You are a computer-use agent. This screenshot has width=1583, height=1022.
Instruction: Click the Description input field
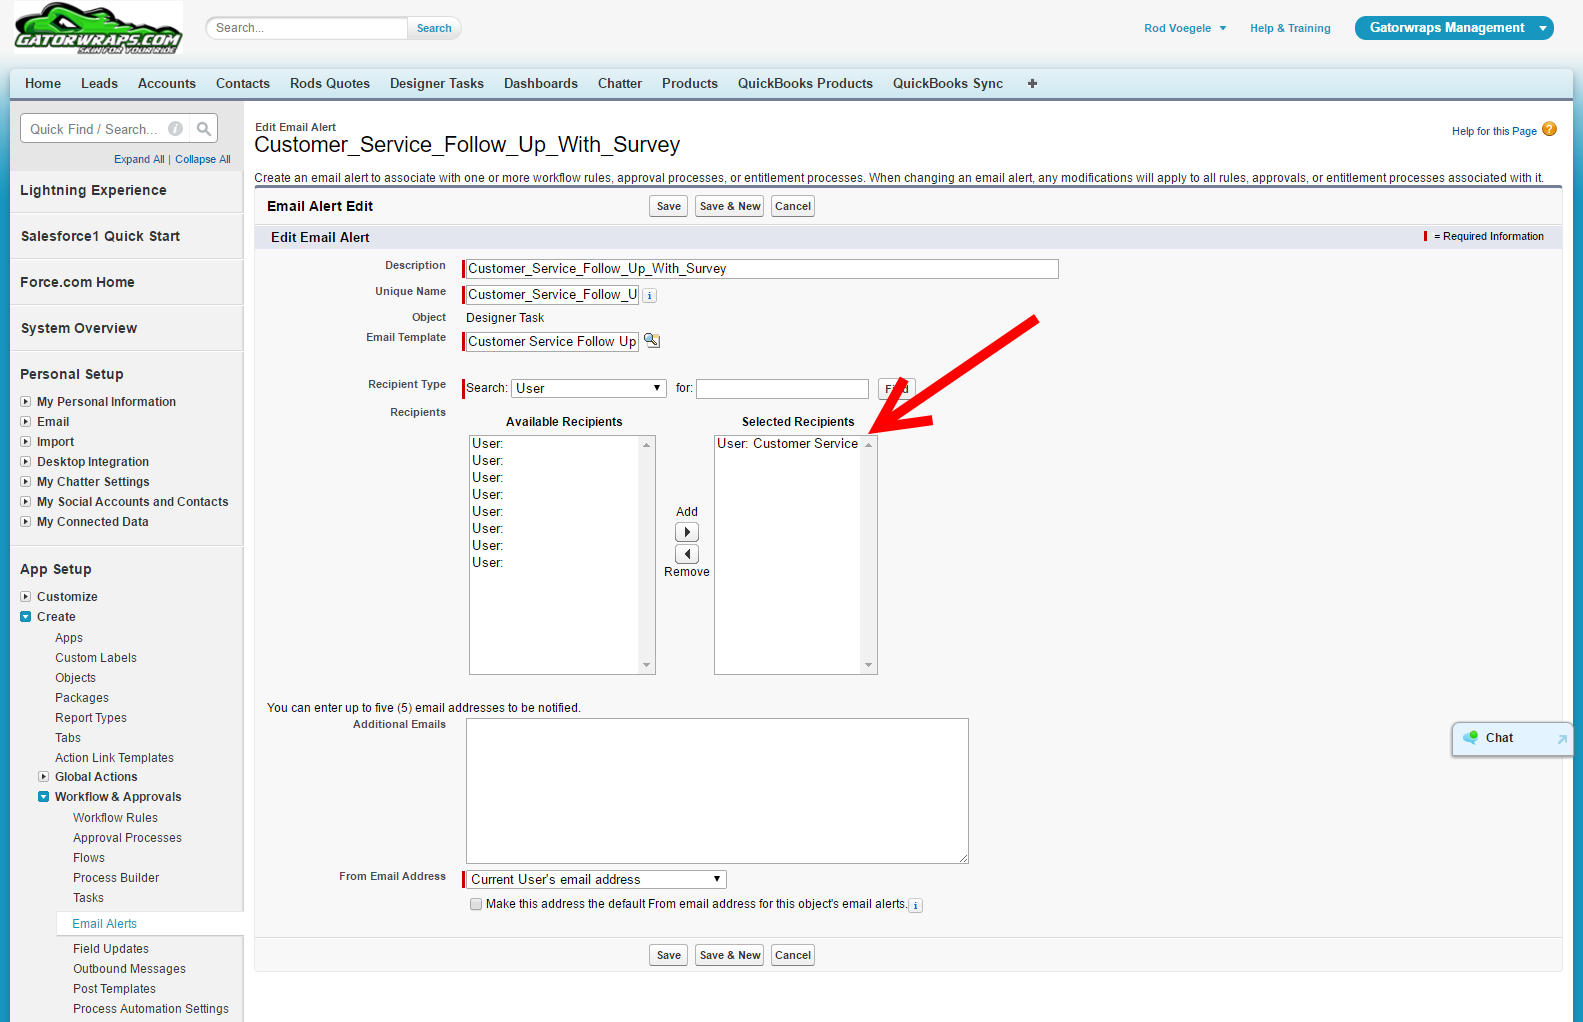pos(761,269)
